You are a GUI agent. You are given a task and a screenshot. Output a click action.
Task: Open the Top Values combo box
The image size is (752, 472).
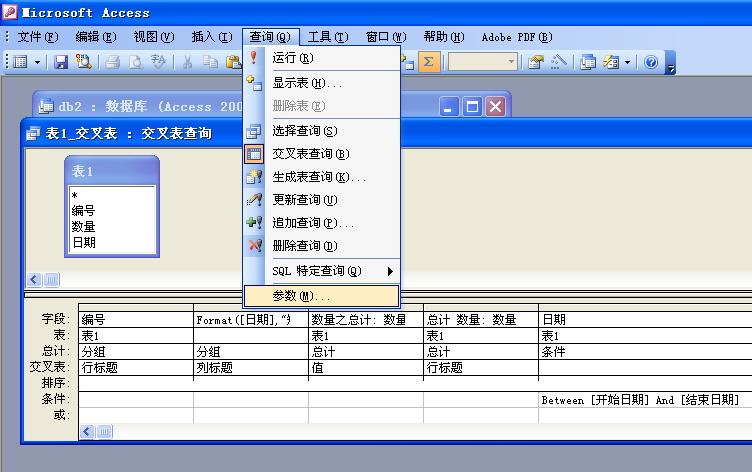click(x=482, y=62)
